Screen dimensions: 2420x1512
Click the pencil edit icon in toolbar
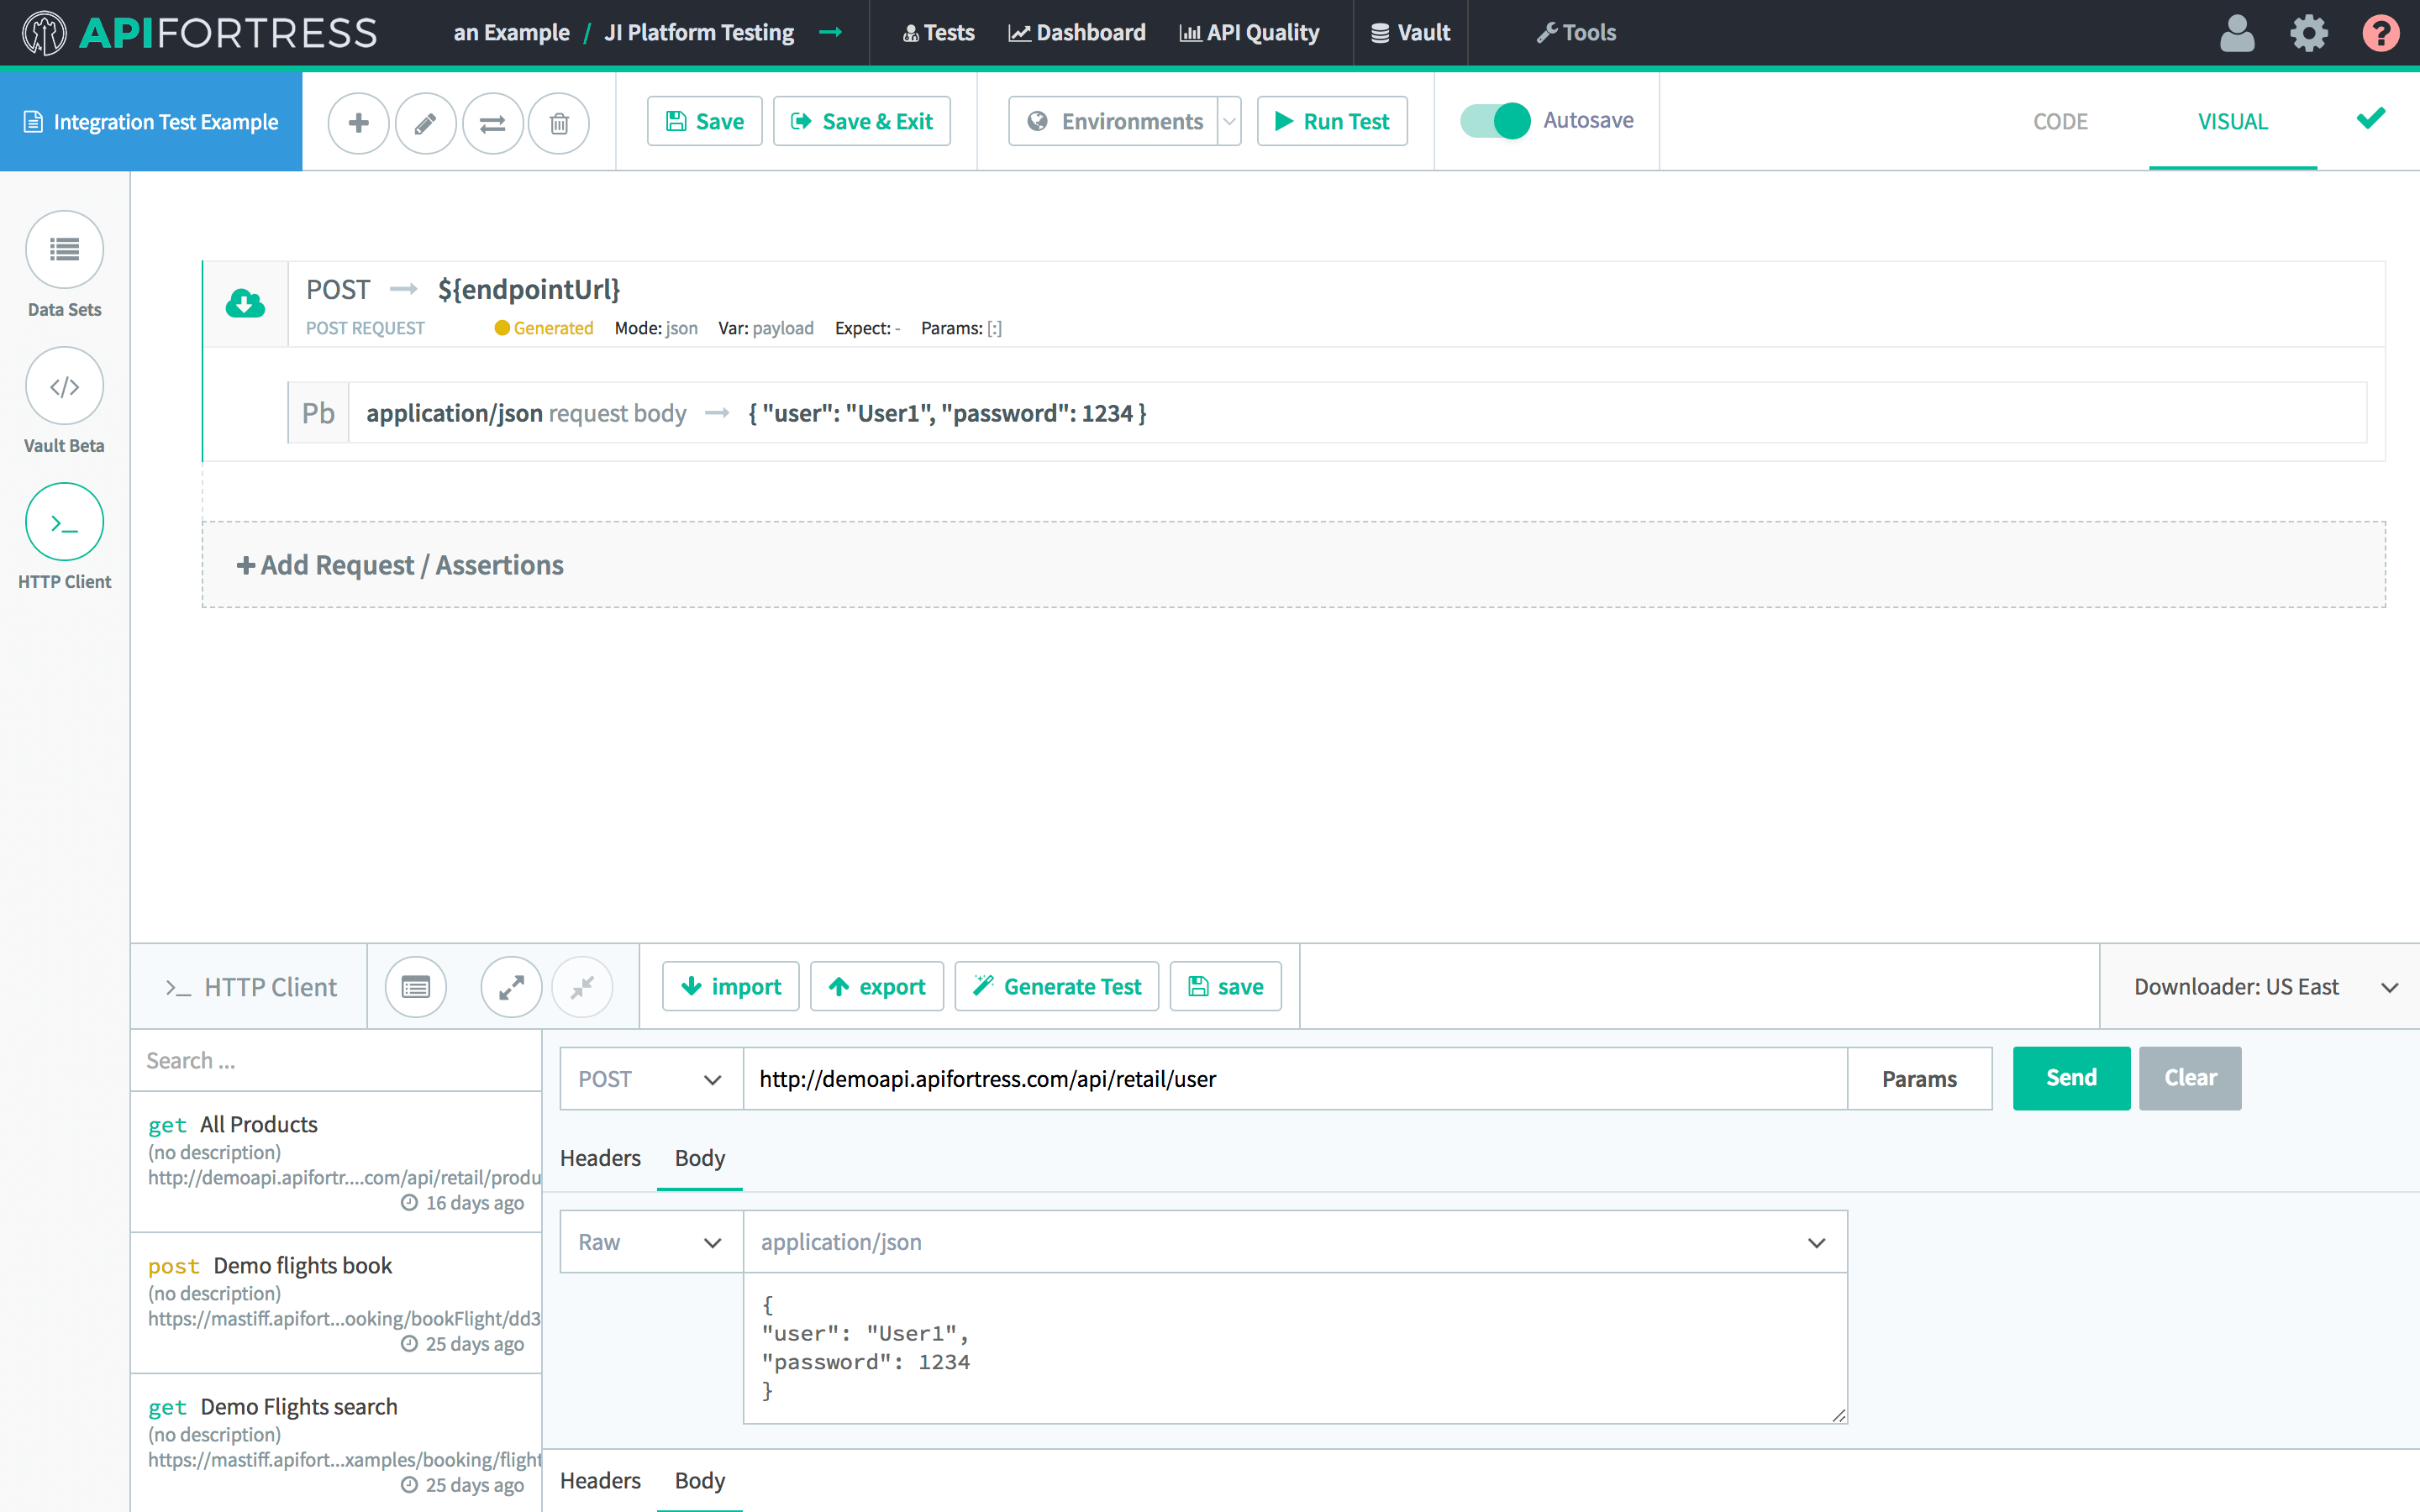425,122
